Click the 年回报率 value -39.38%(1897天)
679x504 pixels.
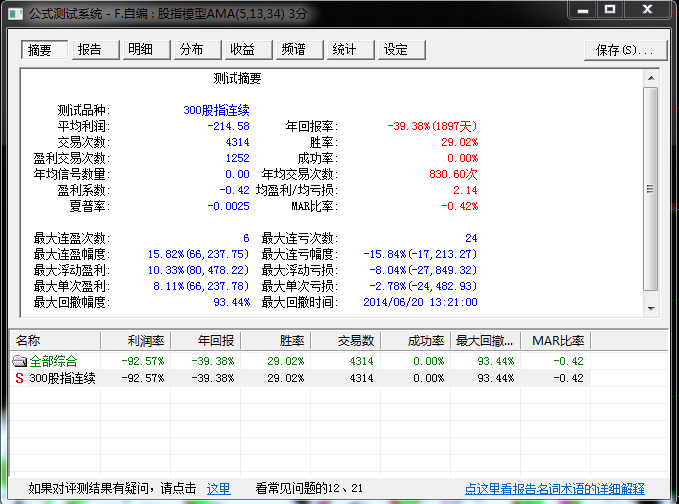(x=432, y=126)
